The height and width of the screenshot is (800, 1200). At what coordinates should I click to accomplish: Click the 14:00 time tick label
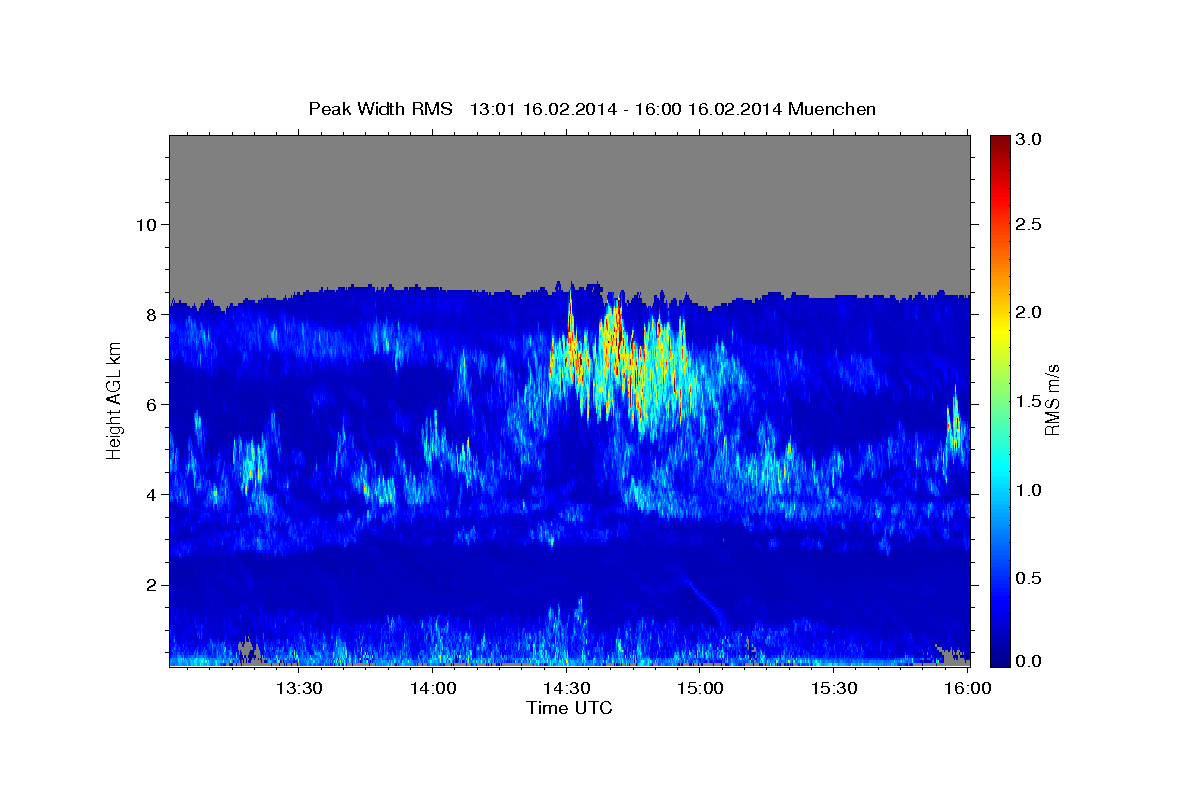pos(433,688)
